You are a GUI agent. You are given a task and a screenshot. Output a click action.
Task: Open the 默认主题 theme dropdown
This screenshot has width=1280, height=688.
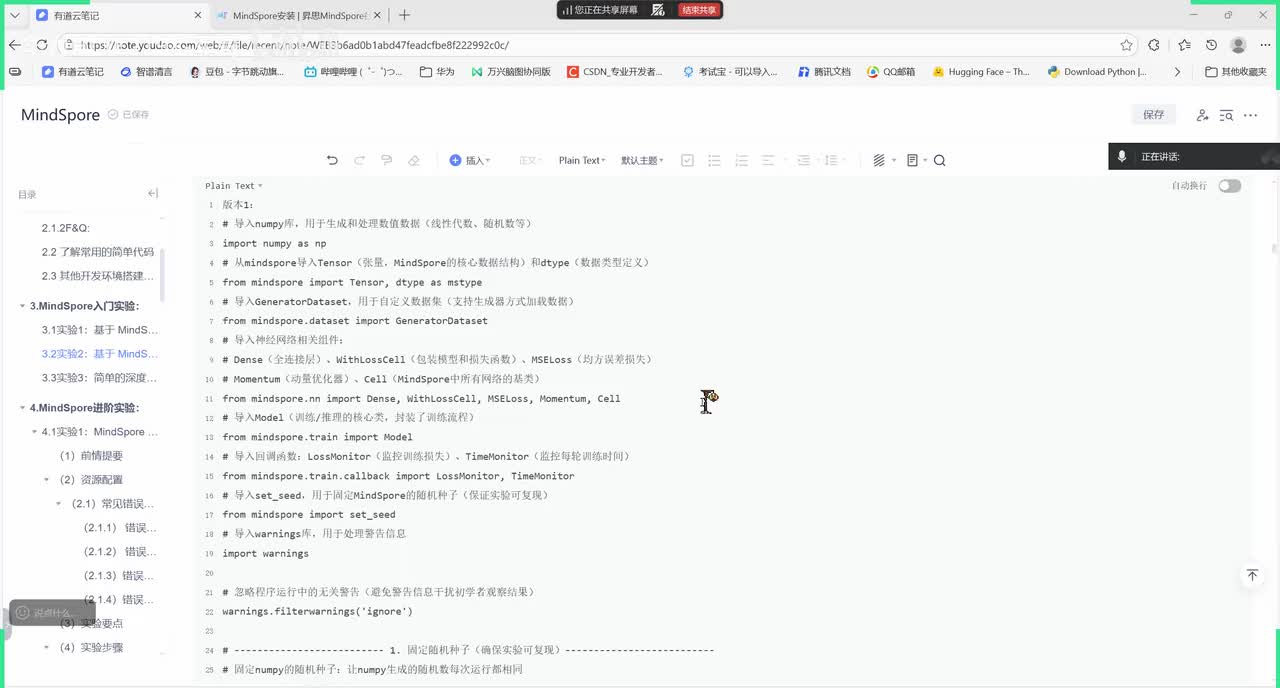click(642, 160)
